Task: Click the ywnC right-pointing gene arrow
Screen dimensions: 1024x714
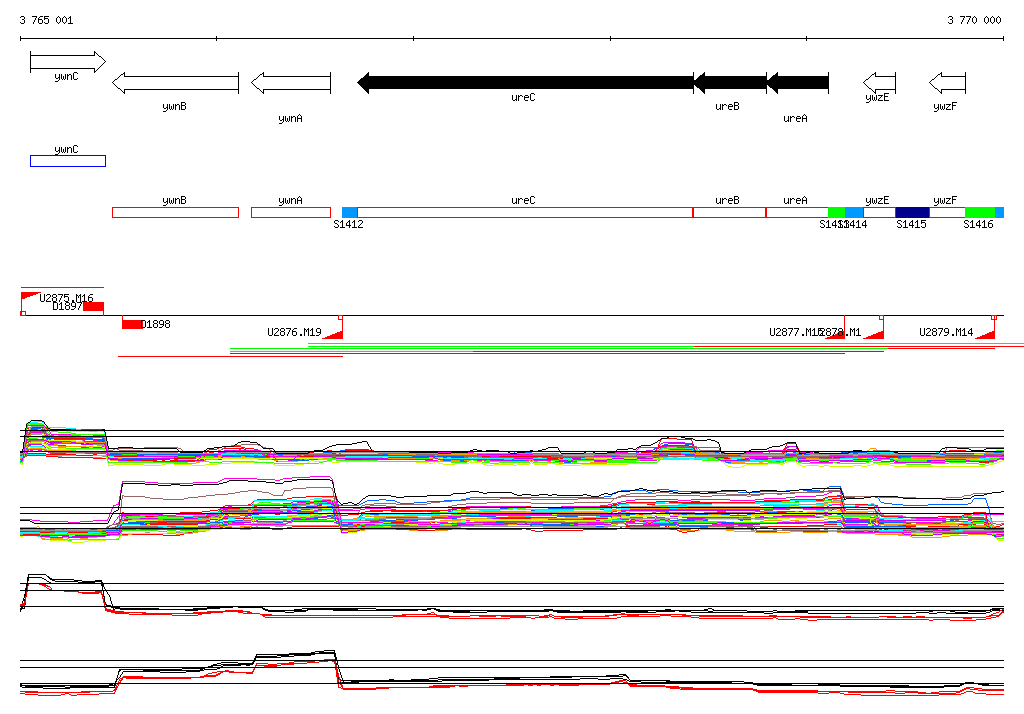Action: 68,62
